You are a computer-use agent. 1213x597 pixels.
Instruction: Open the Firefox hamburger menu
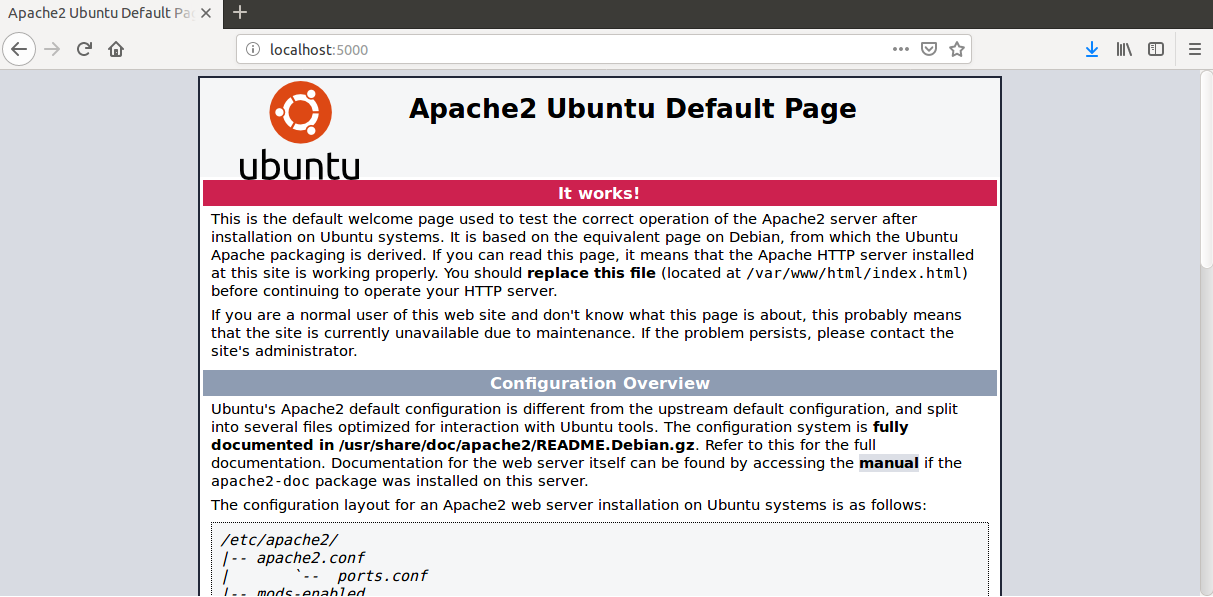[1195, 49]
